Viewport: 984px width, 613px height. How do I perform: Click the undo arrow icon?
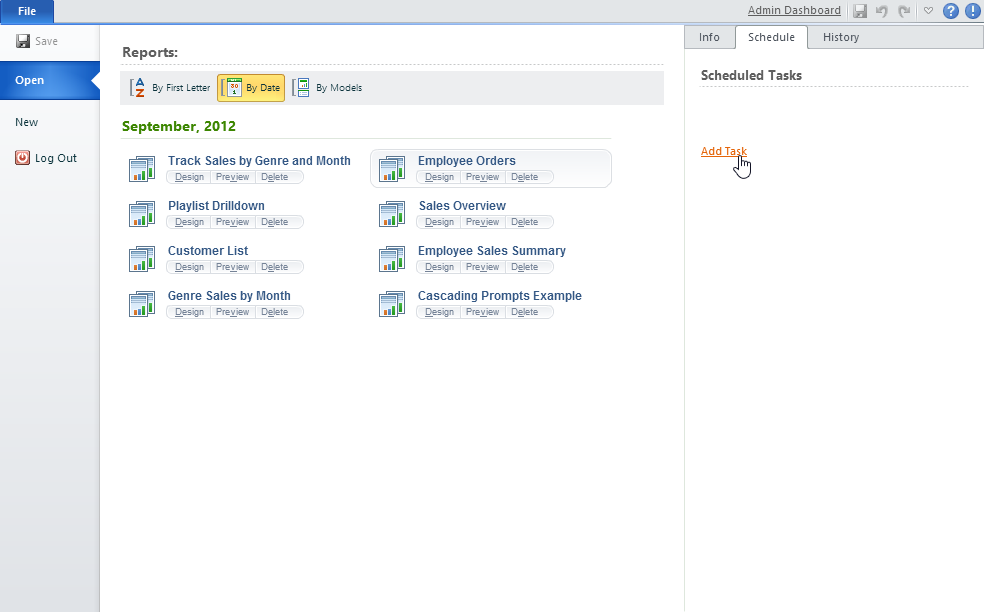point(882,11)
